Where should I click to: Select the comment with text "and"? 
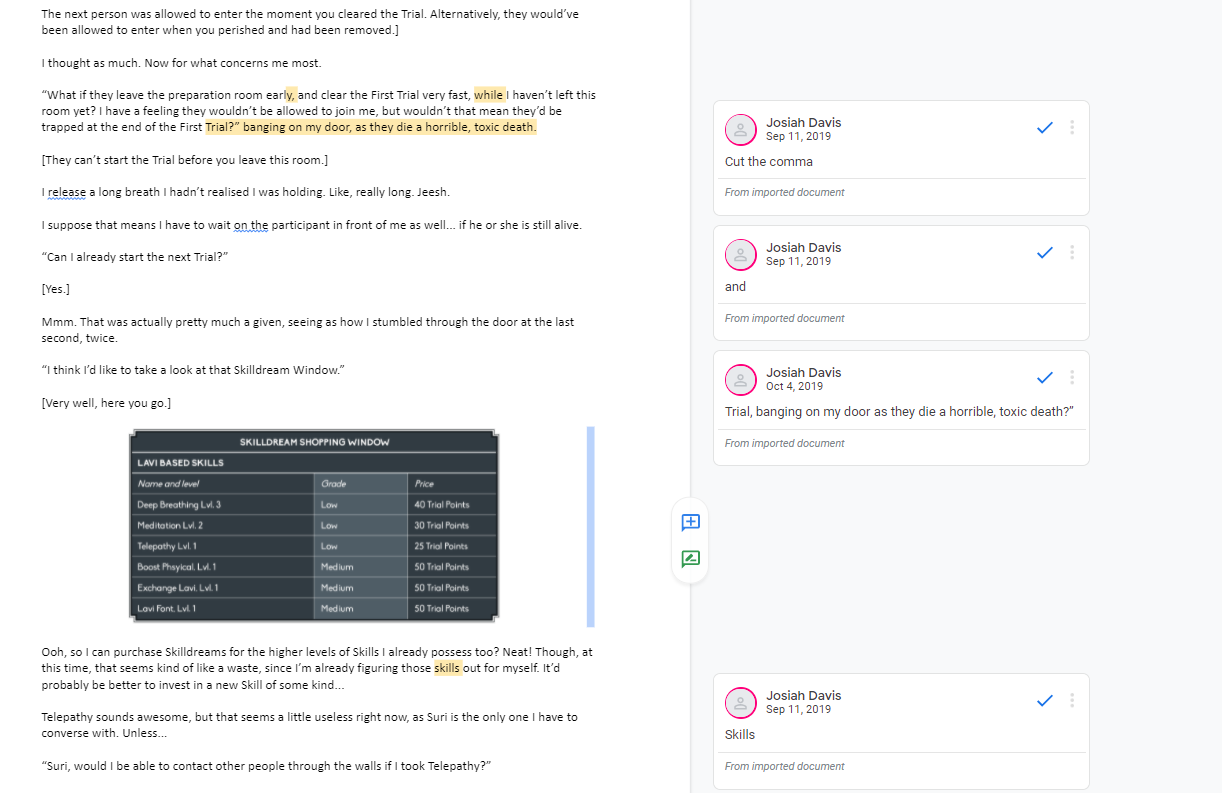coord(901,283)
